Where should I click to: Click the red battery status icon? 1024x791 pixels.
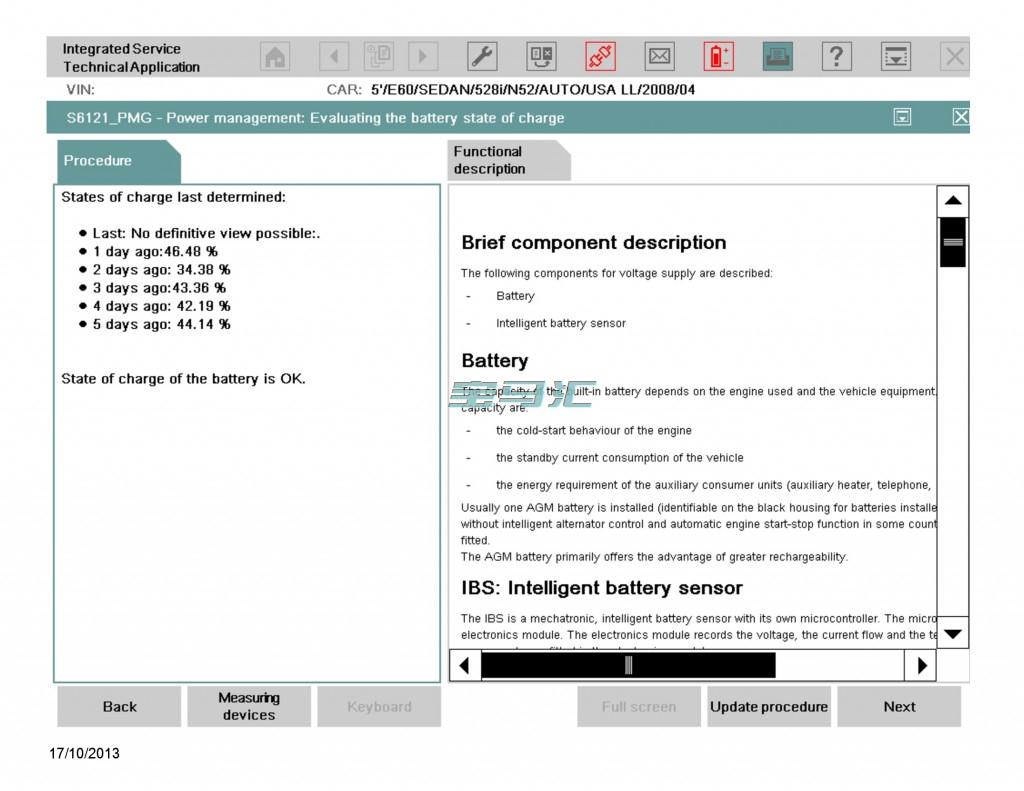click(x=718, y=57)
